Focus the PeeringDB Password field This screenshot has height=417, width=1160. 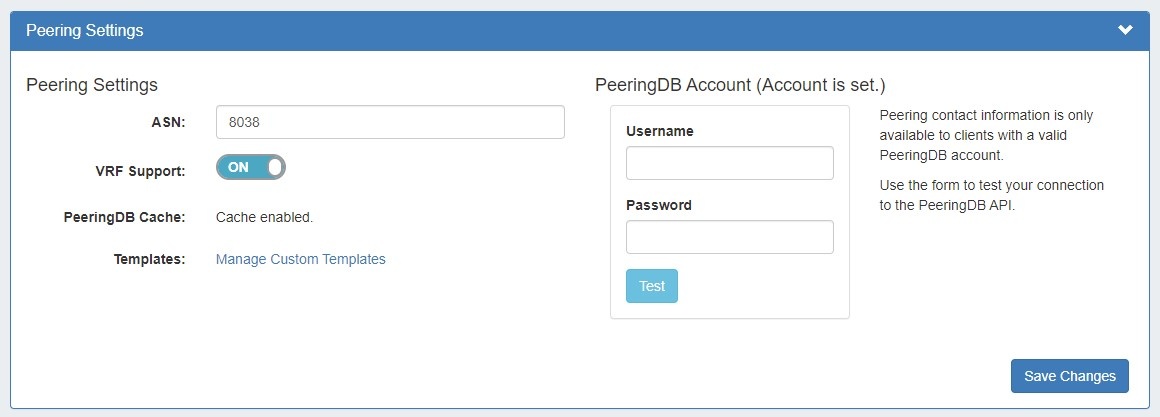(729, 237)
